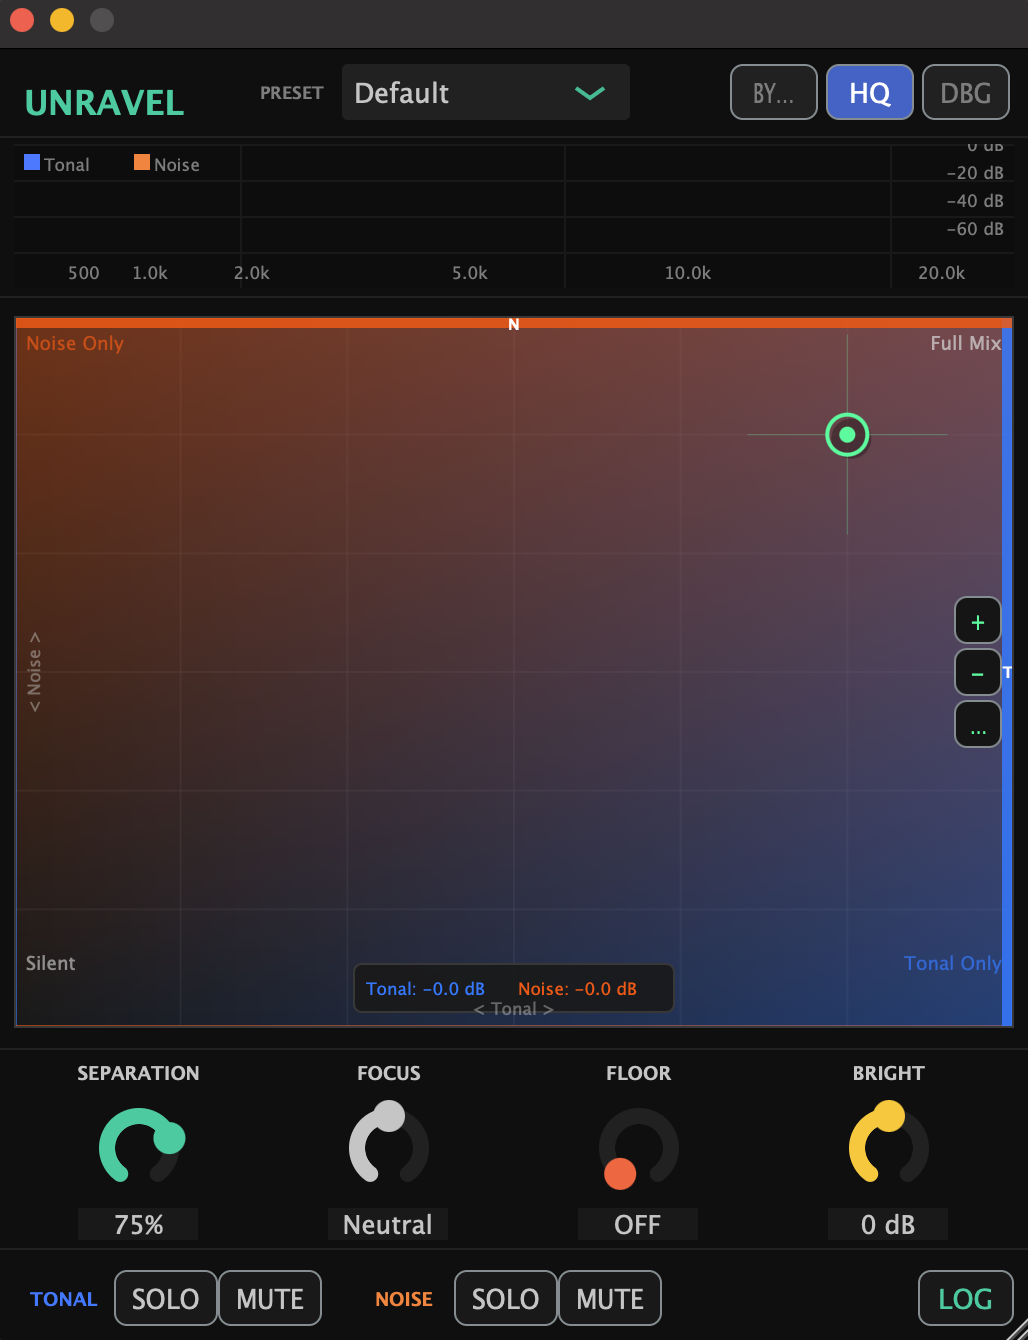Click the SEPARATION knob label
1028x1340 pixels.
tap(138, 1073)
